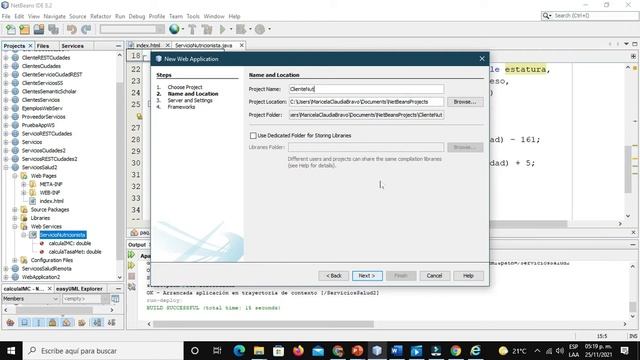
Task: Click the Project Name text field
Action: click(x=366, y=89)
